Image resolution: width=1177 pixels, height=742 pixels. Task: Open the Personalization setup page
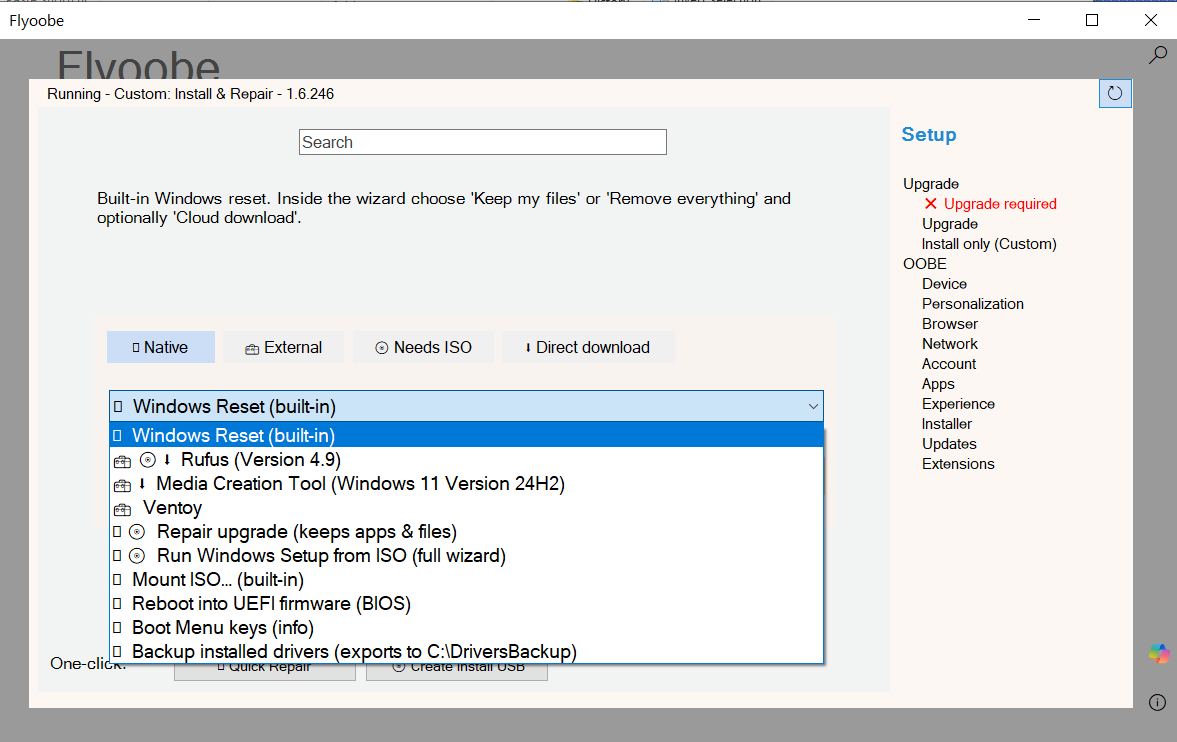pos(972,304)
